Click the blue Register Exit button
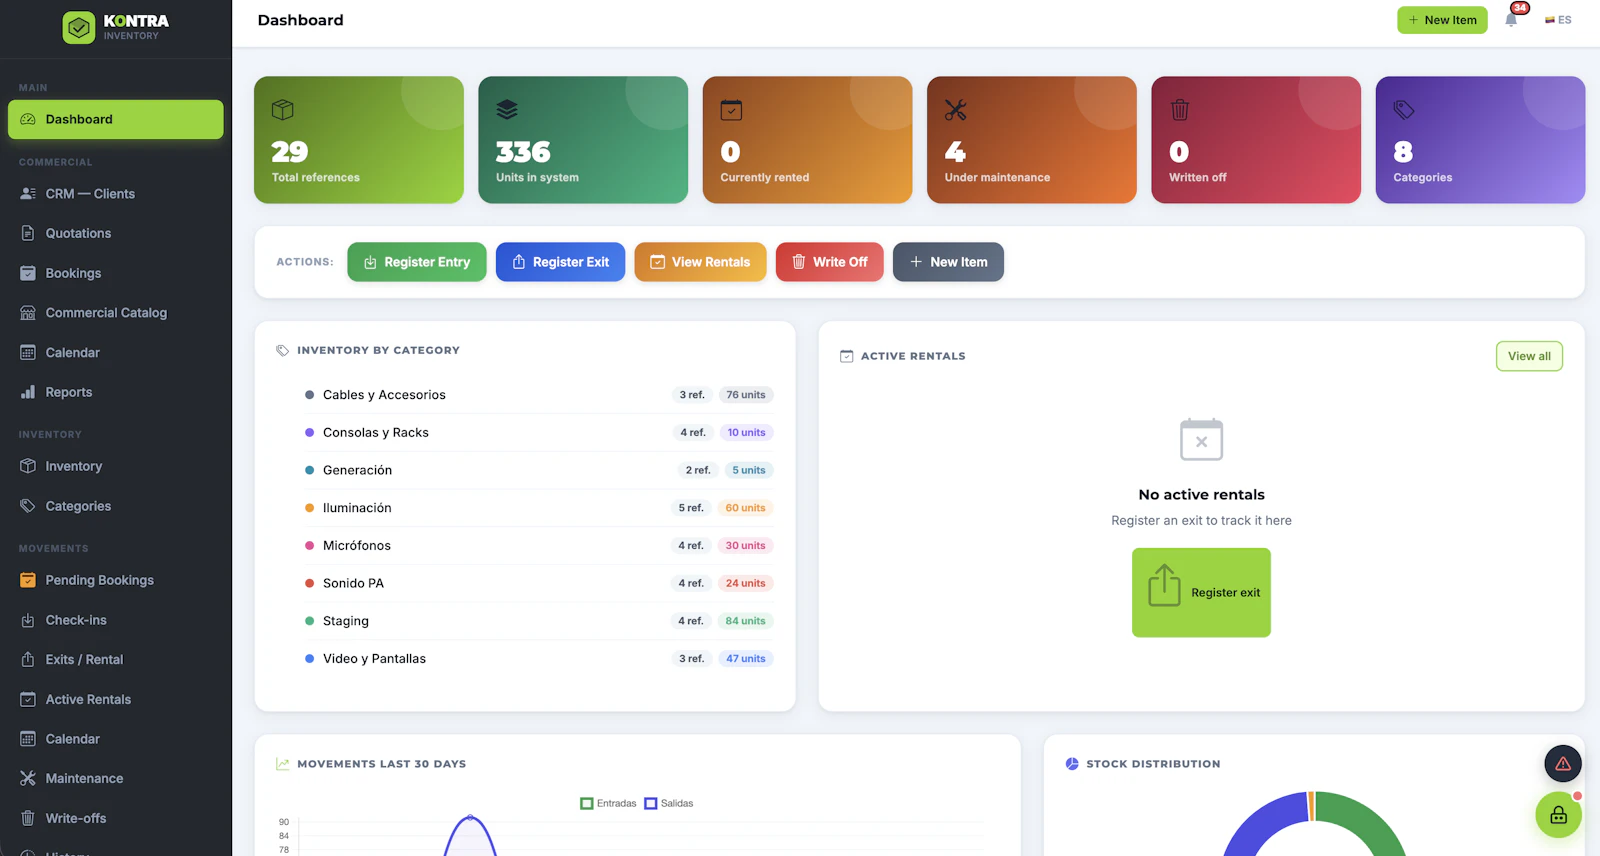Screen dimensions: 1600x856 coord(560,262)
